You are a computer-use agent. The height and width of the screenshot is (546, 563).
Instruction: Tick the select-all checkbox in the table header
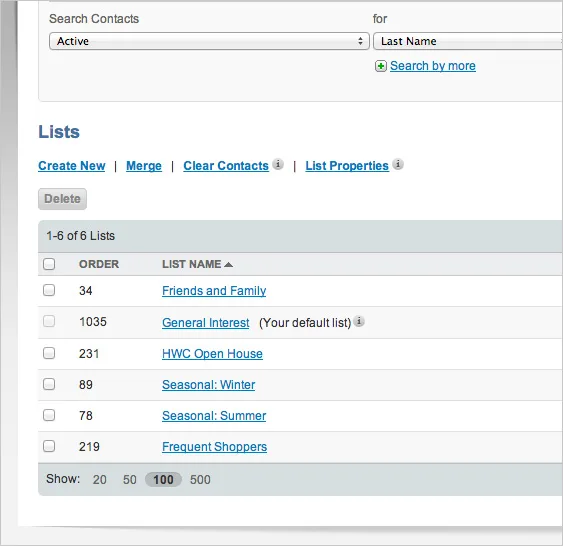click(x=49, y=264)
